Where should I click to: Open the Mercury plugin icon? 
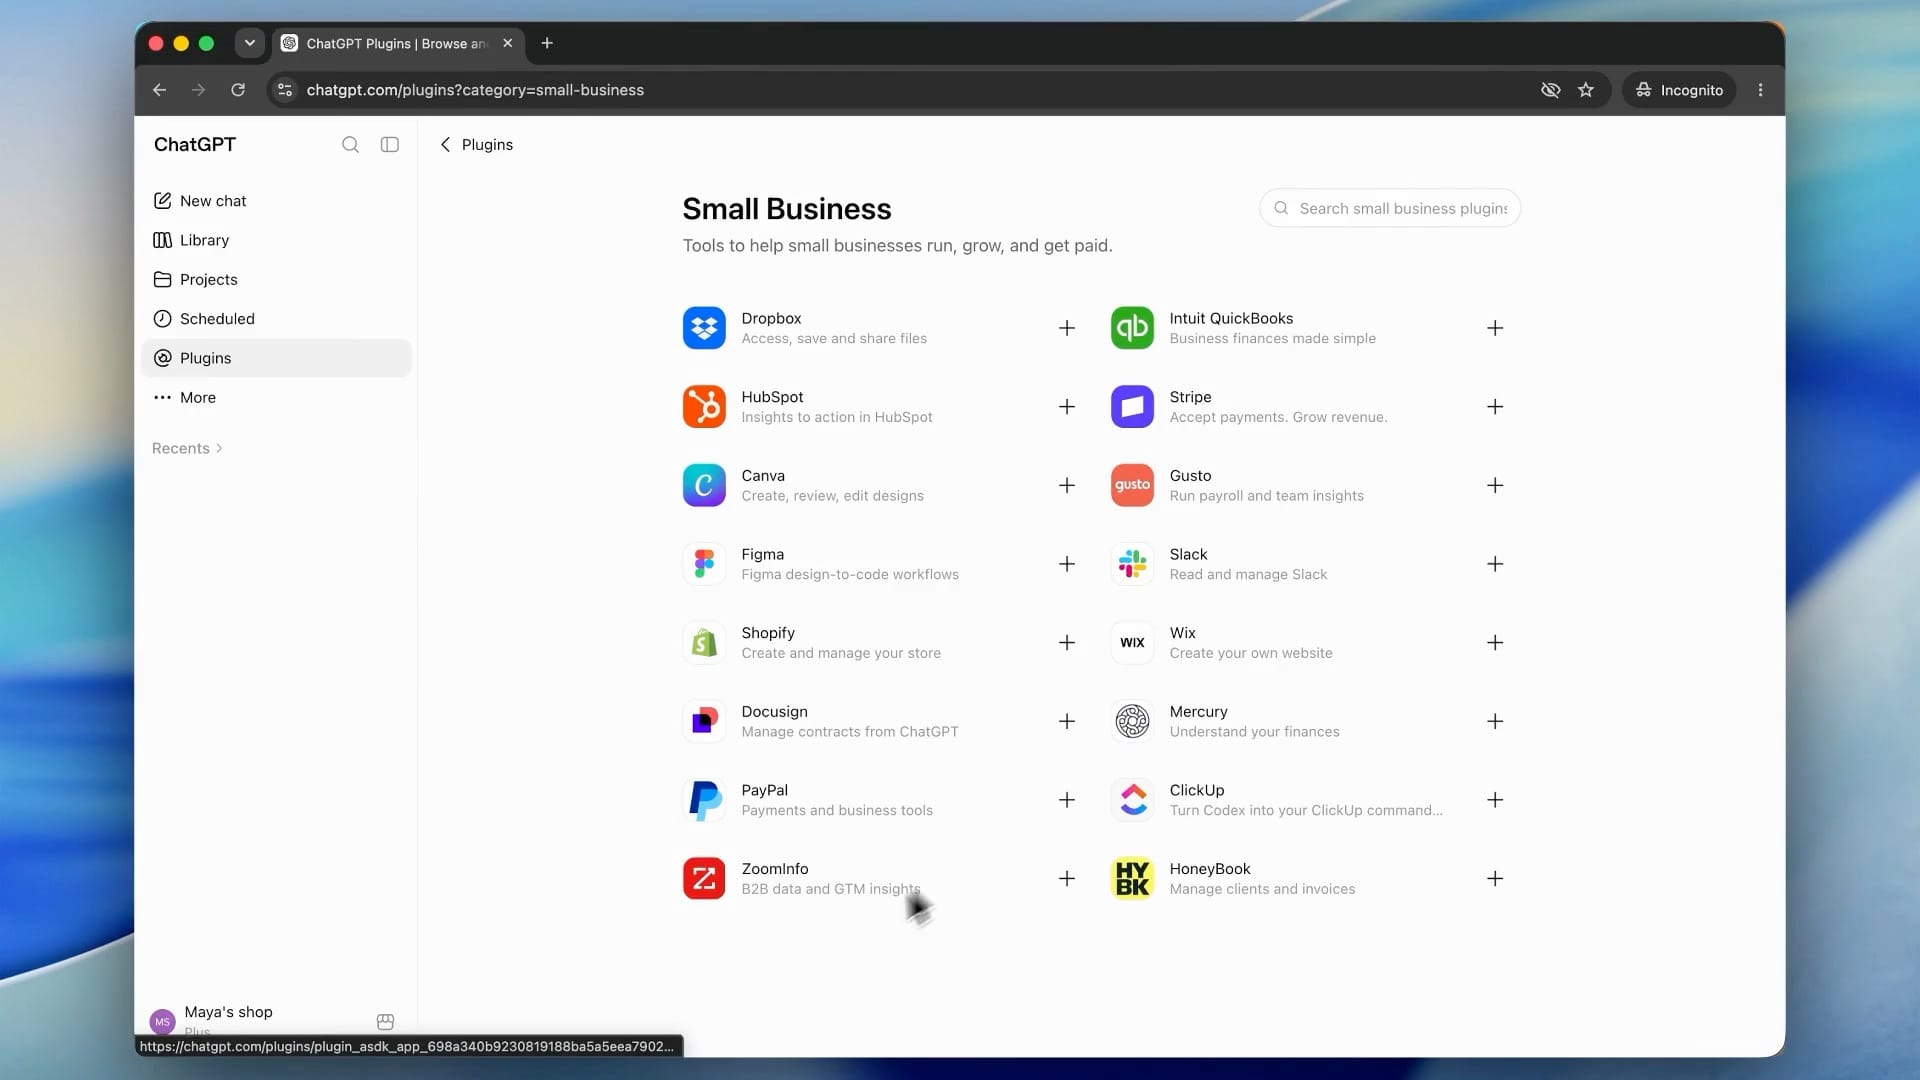click(x=1132, y=721)
